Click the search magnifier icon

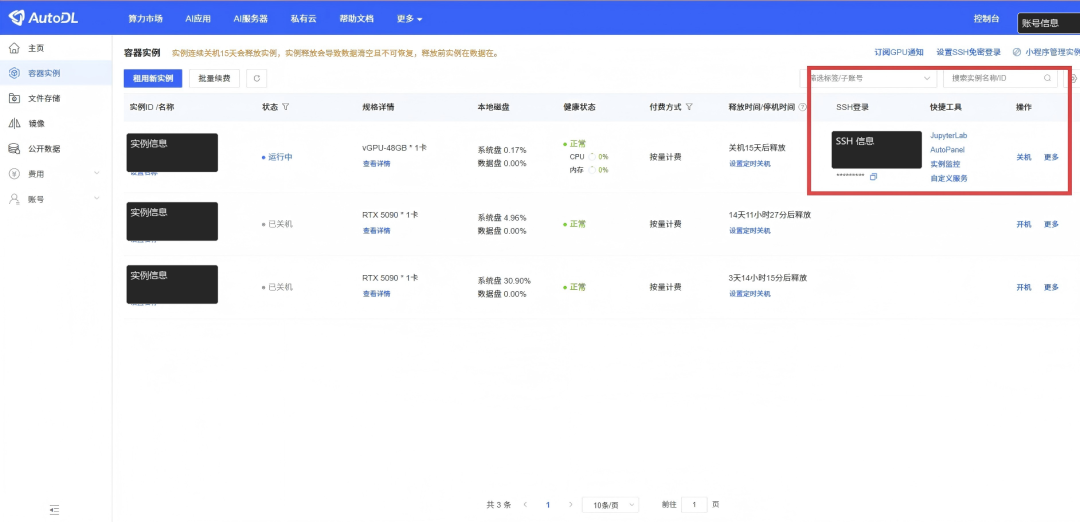pyautogui.click(x=1048, y=79)
